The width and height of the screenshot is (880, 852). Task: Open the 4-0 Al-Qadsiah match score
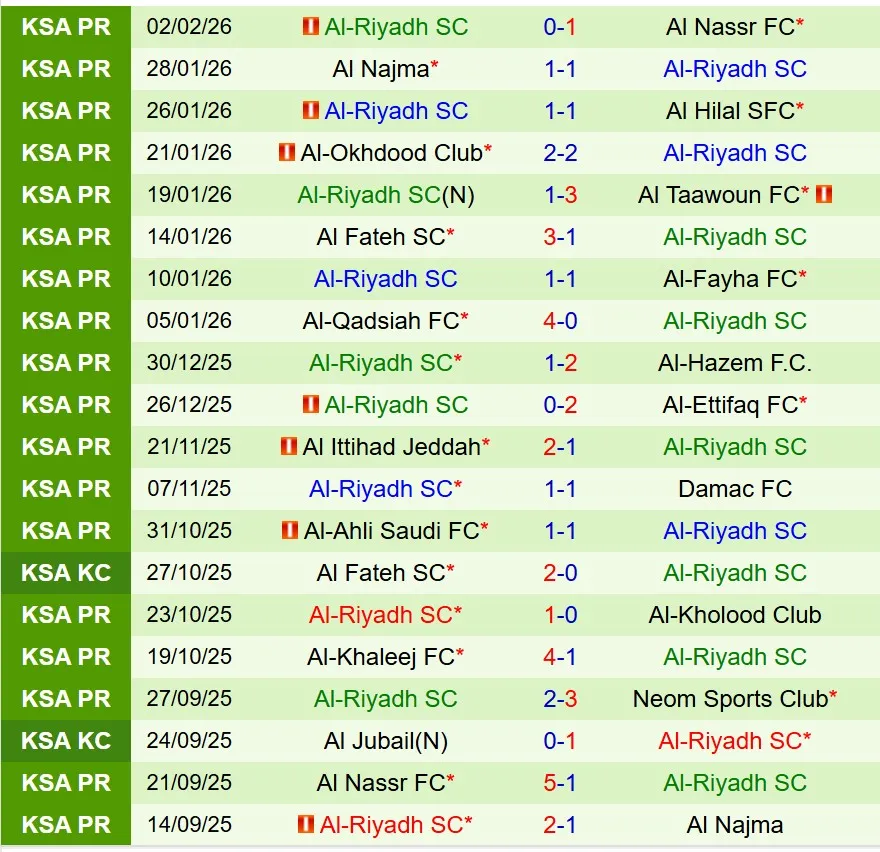coord(560,321)
